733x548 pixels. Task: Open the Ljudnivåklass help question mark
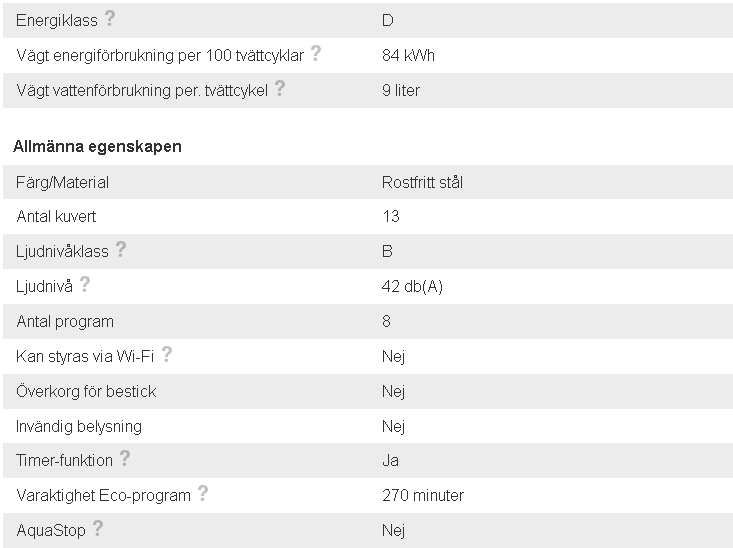(x=121, y=249)
